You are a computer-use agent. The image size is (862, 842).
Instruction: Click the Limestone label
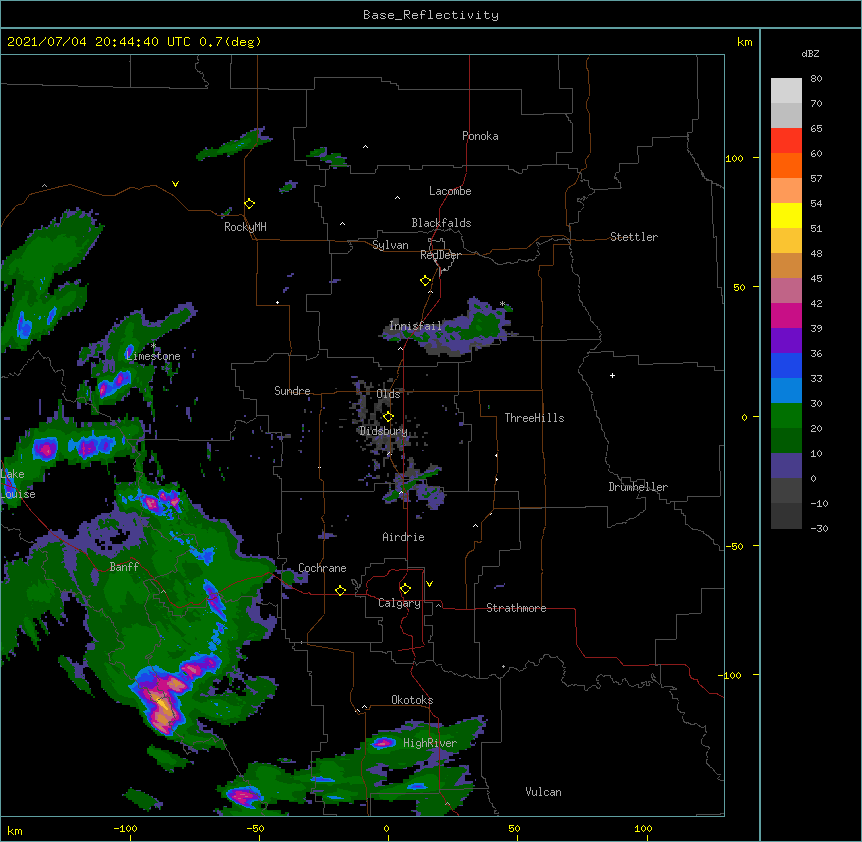(153, 356)
